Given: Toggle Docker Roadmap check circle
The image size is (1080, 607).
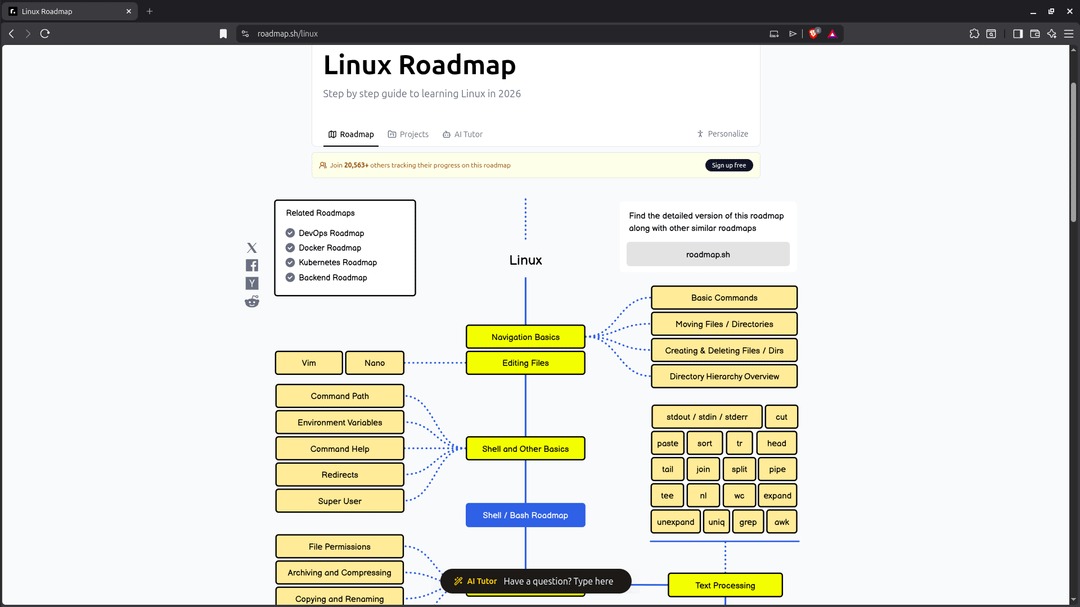Looking at the screenshot, I should coord(290,247).
